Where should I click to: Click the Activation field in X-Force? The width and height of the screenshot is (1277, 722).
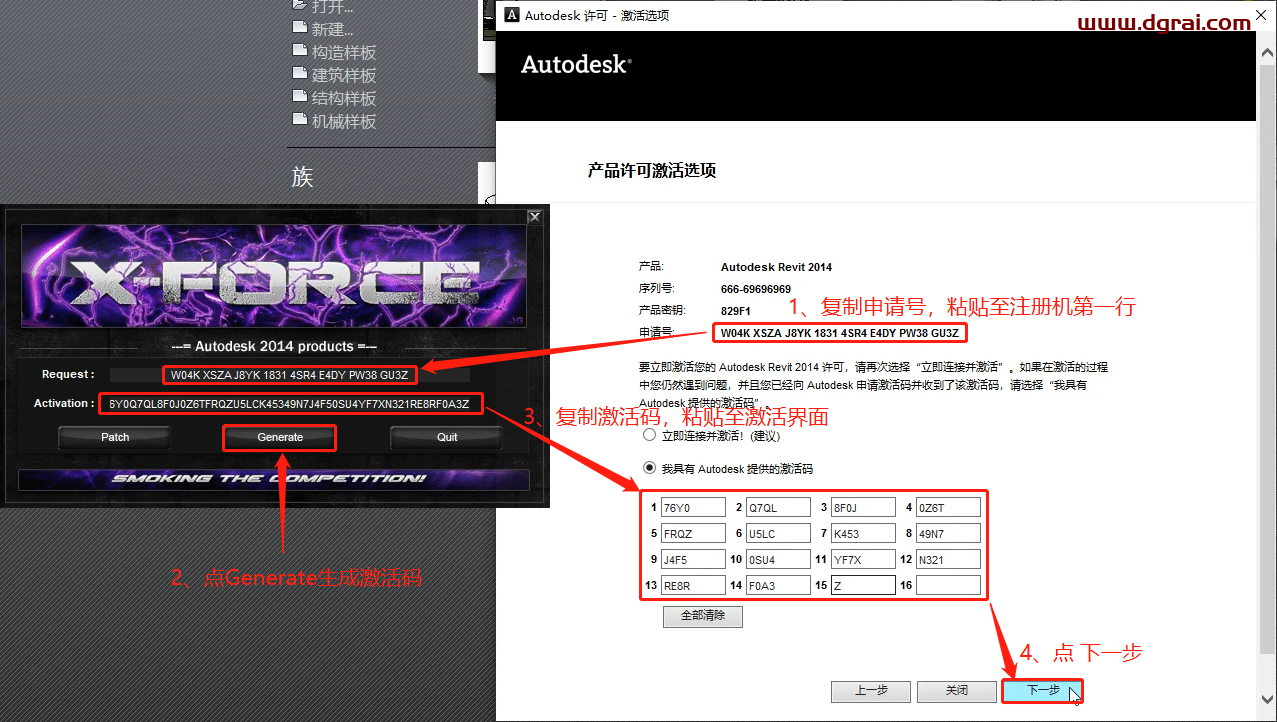click(291, 404)
